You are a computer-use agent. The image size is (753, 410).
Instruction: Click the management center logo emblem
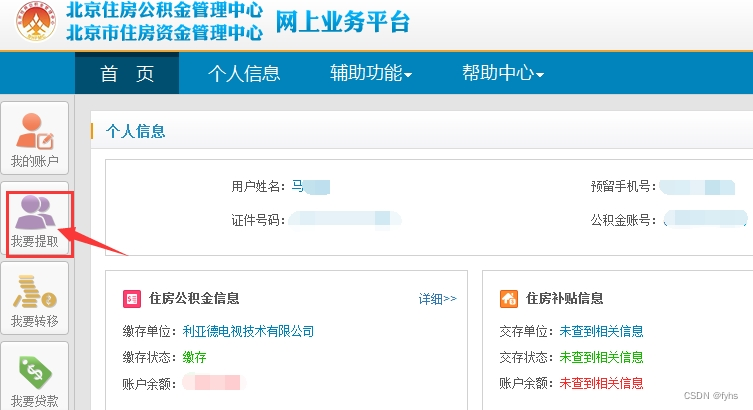pyautogui.click(x=32, y=22)
